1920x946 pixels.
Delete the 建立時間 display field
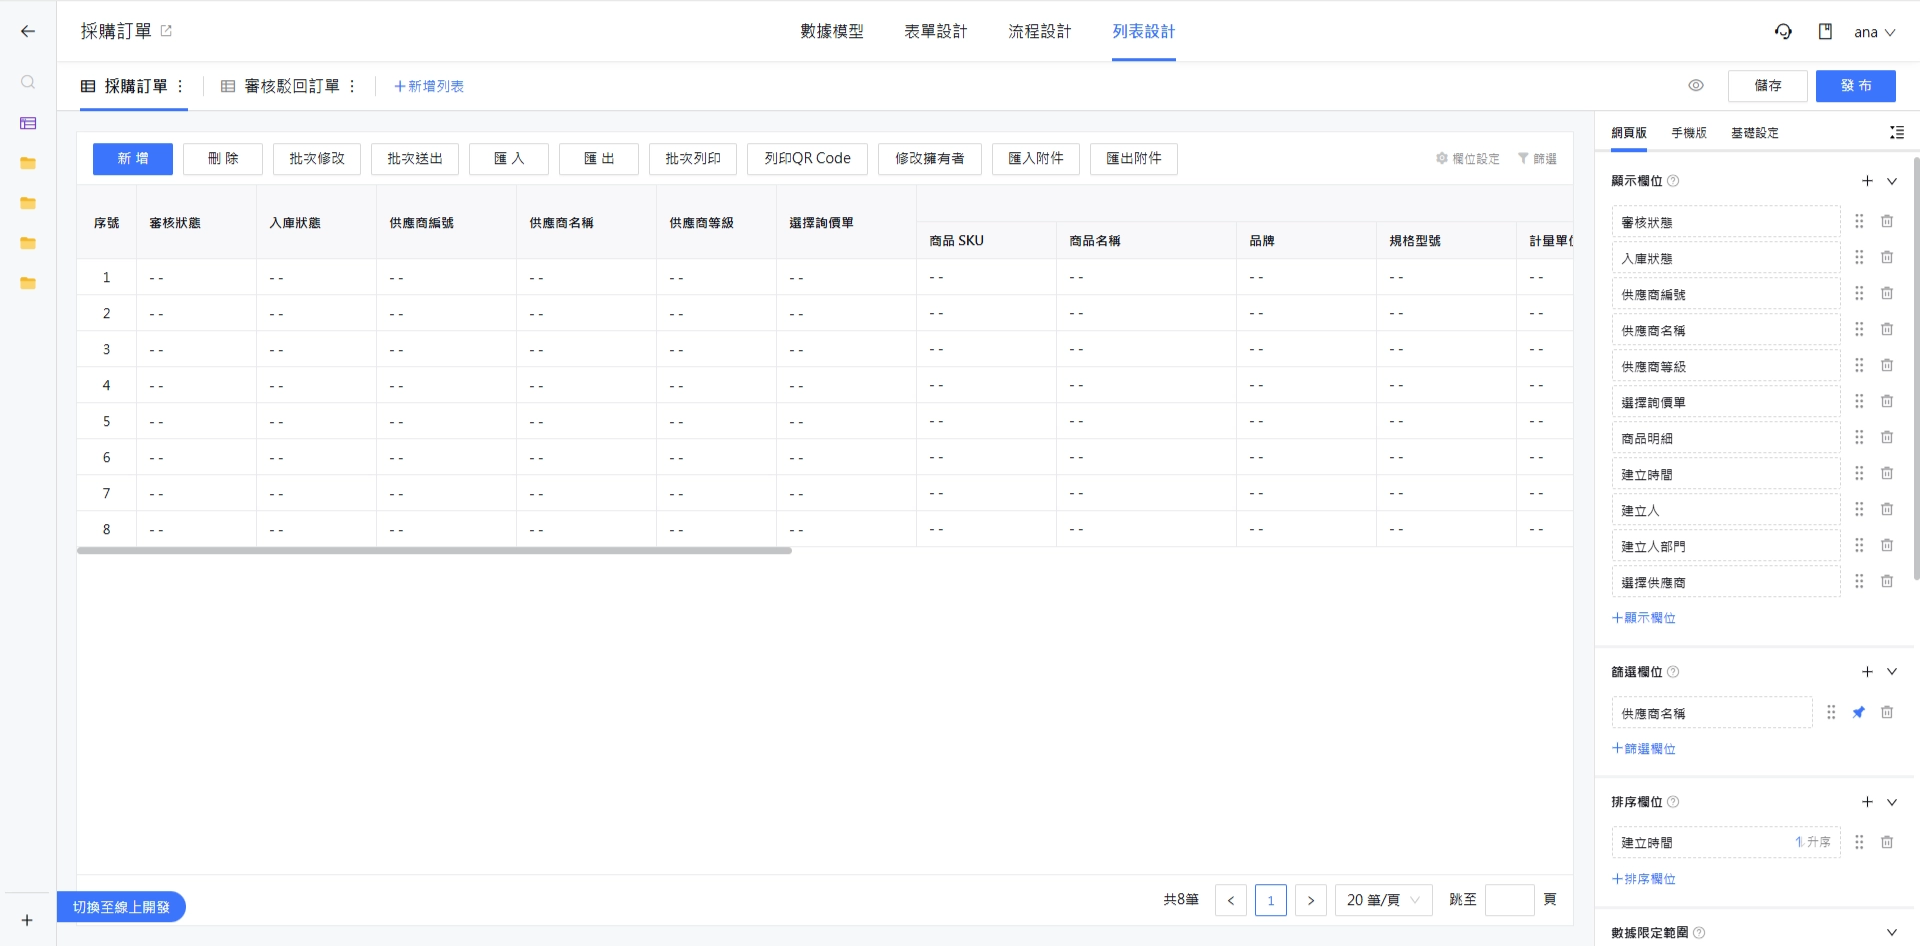coord(1887,473)
